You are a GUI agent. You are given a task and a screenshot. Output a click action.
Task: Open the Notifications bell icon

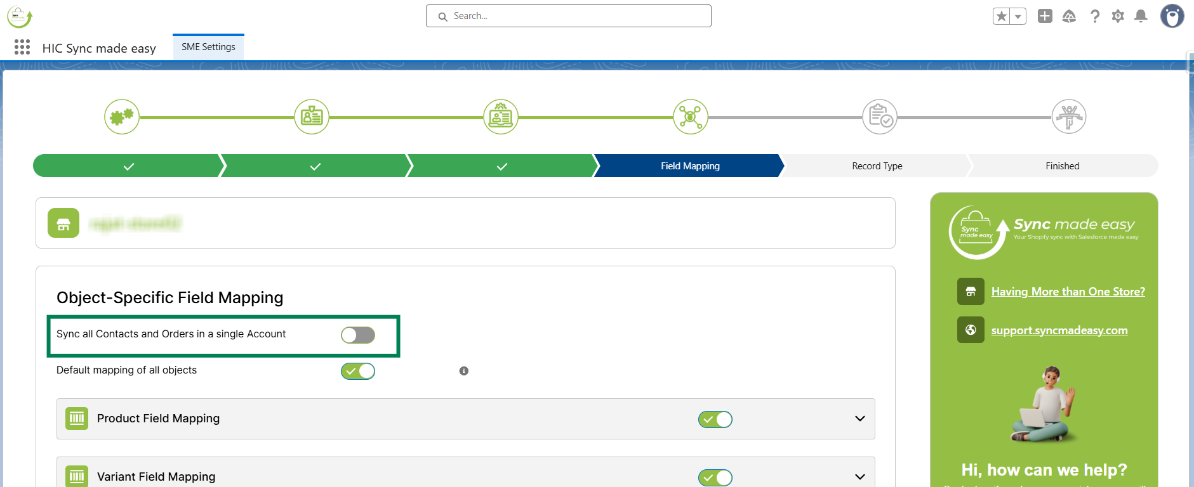point(1141,16)
